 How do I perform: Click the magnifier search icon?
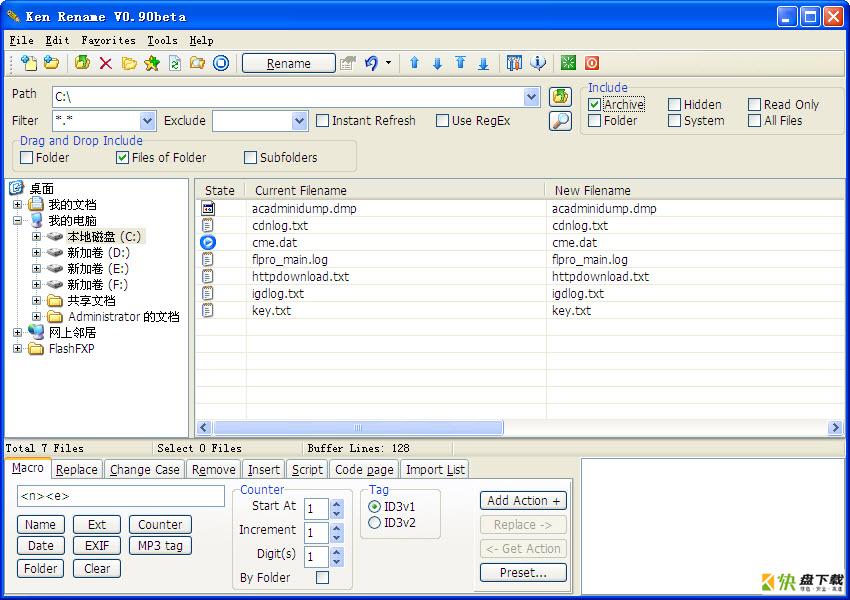tap(560, 121)
